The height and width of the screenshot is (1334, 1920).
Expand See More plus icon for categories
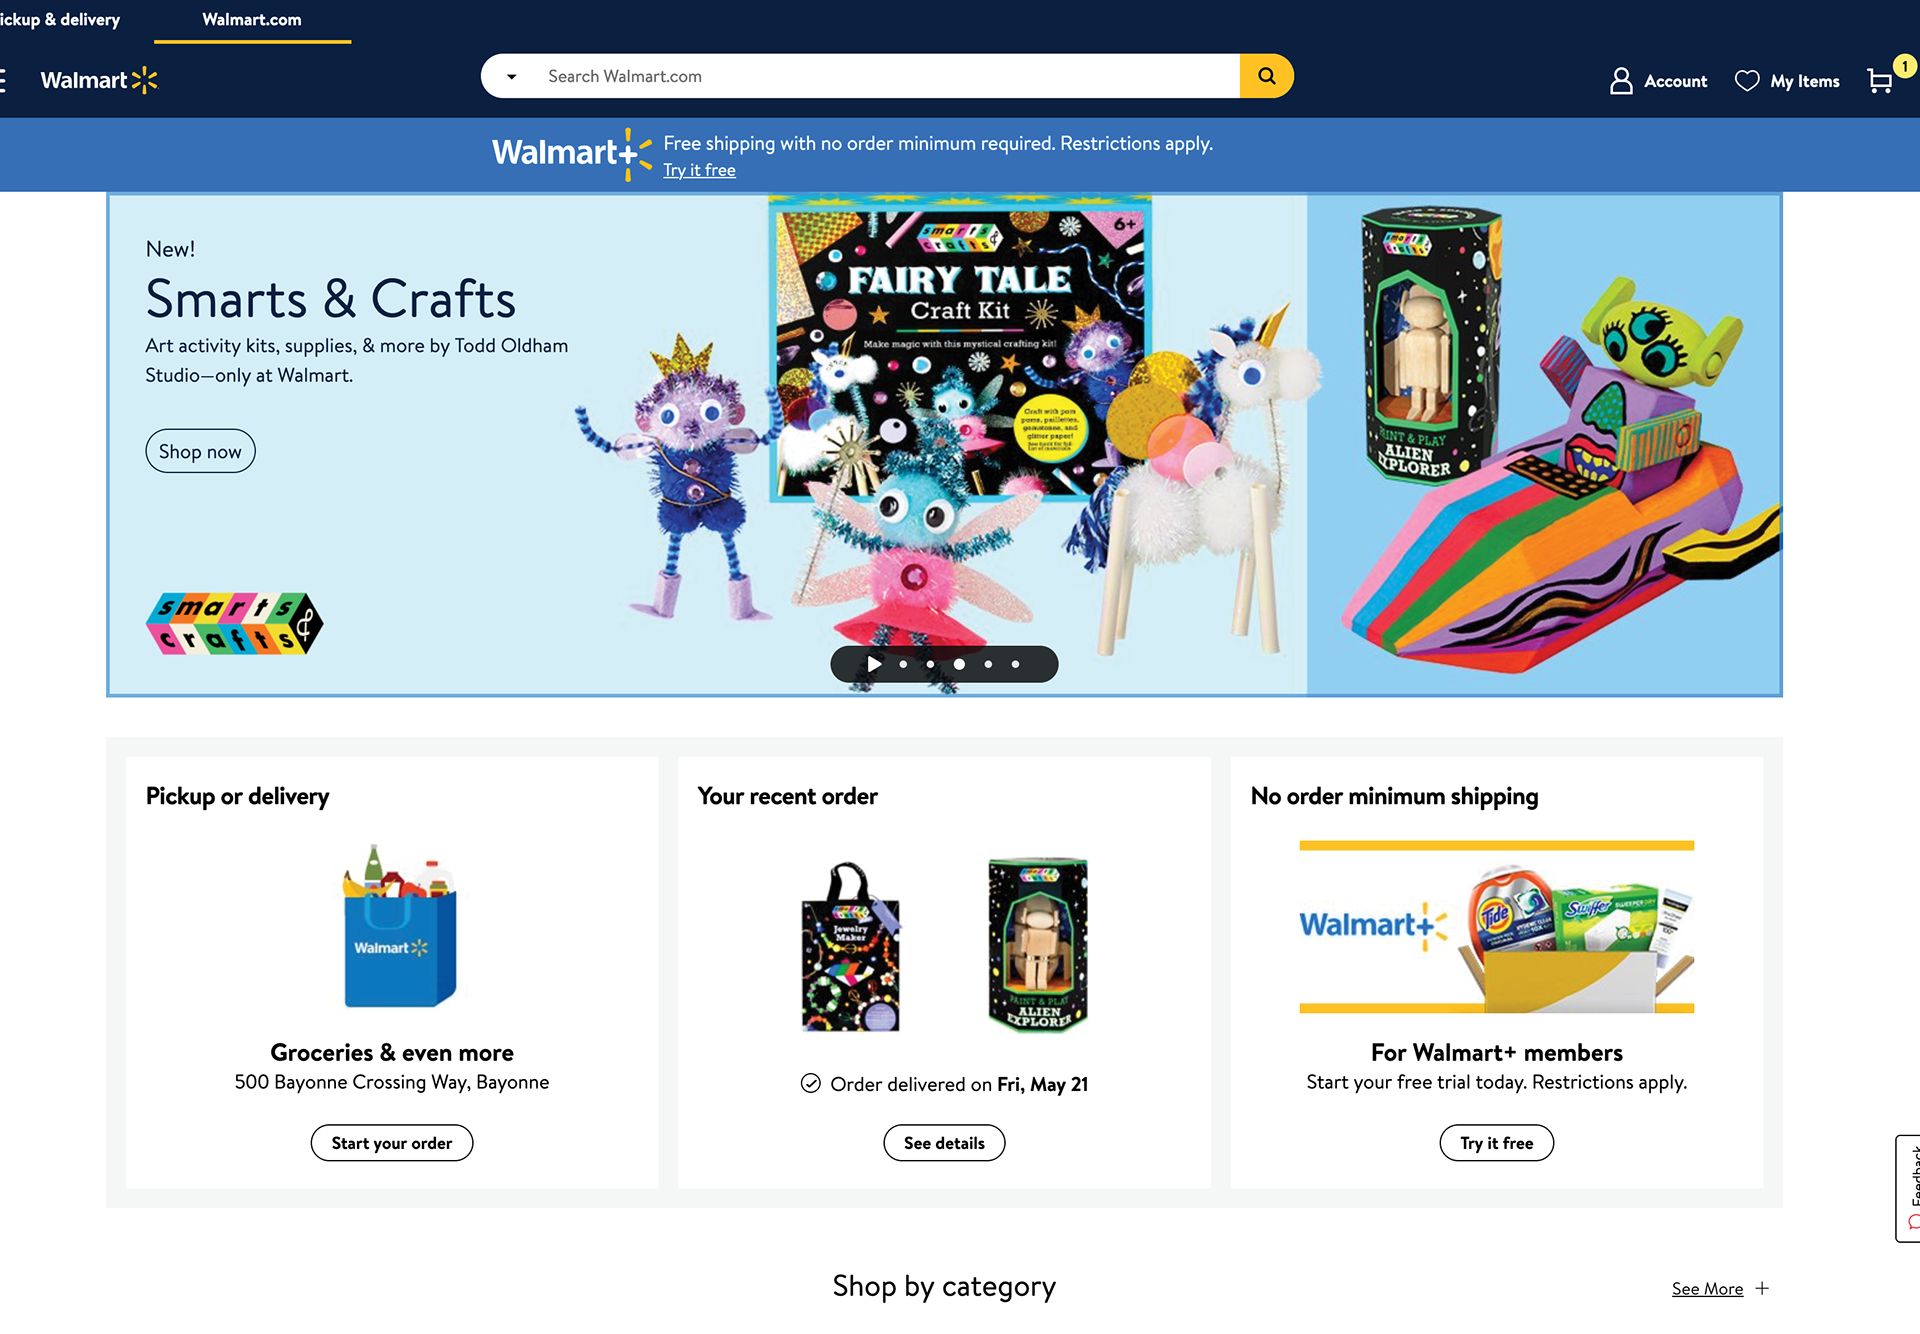pyautogui.click(x=1762, y=1288)
